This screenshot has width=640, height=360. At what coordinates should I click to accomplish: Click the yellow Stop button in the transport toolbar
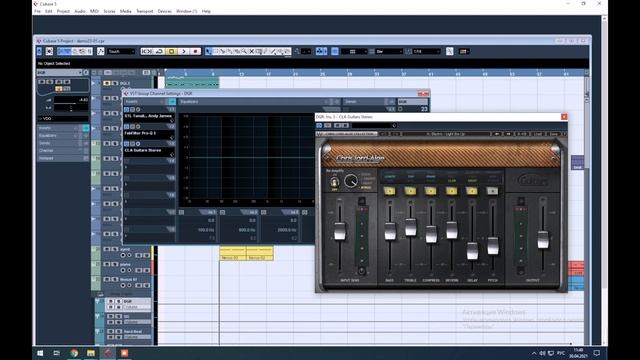[172, 51]
